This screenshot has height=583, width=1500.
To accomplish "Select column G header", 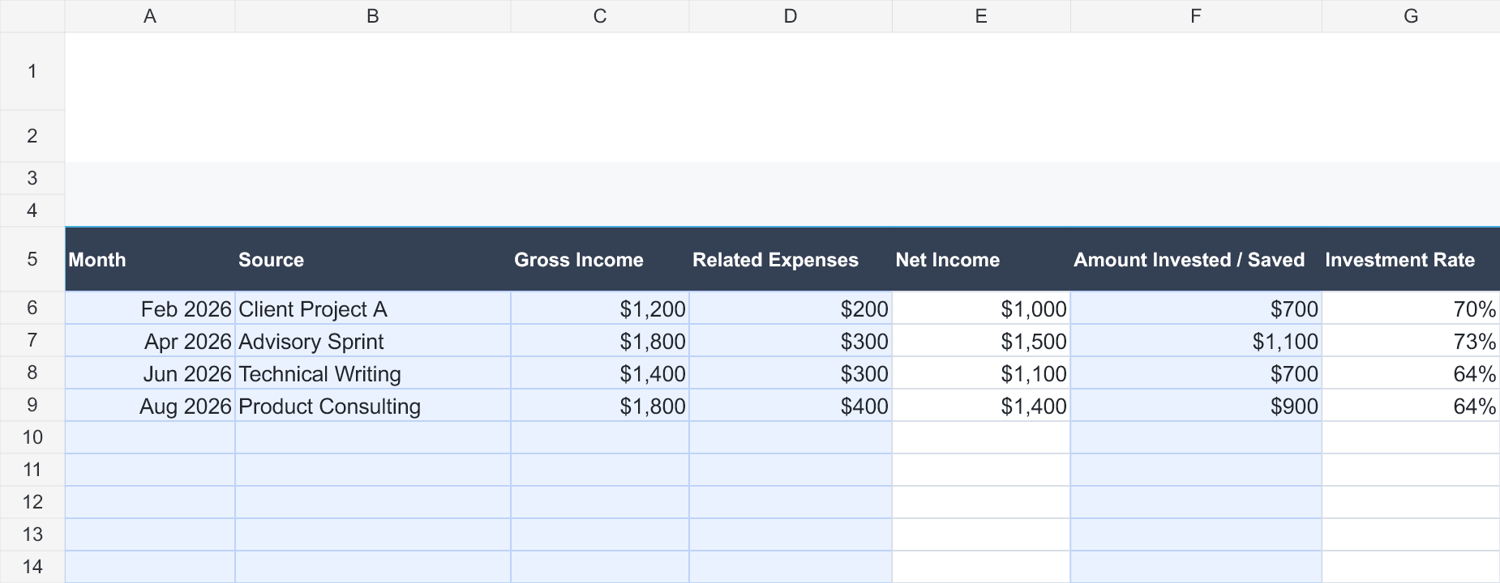I will coord(1411,16).
